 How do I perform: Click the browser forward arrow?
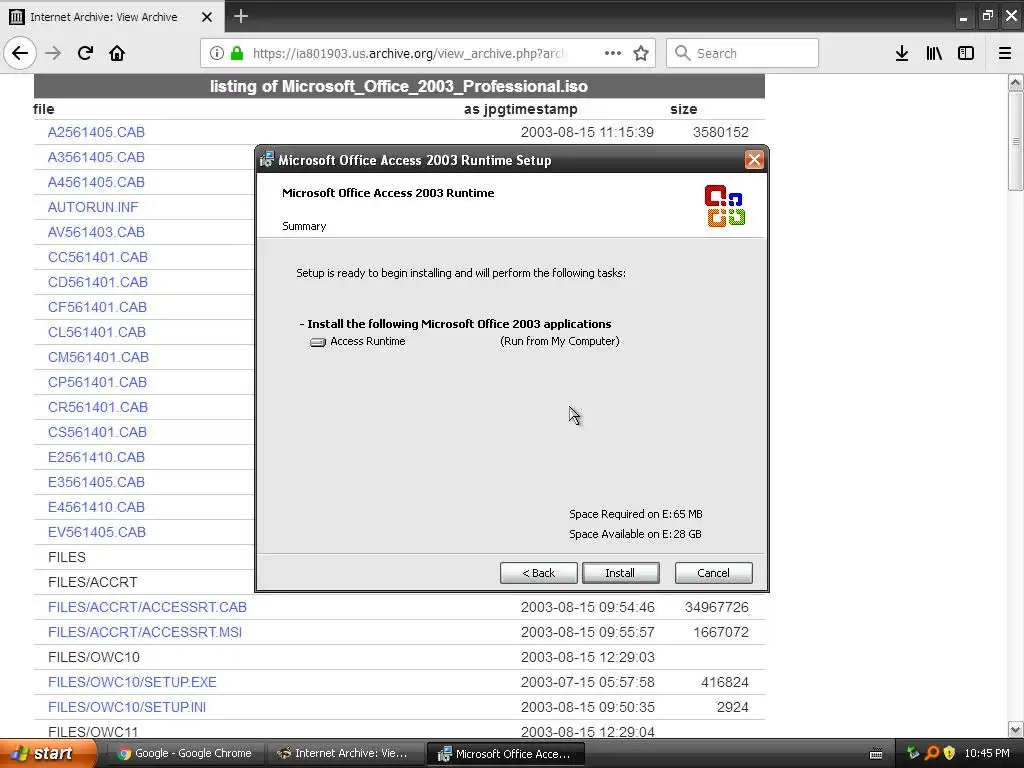coord(53,53)
